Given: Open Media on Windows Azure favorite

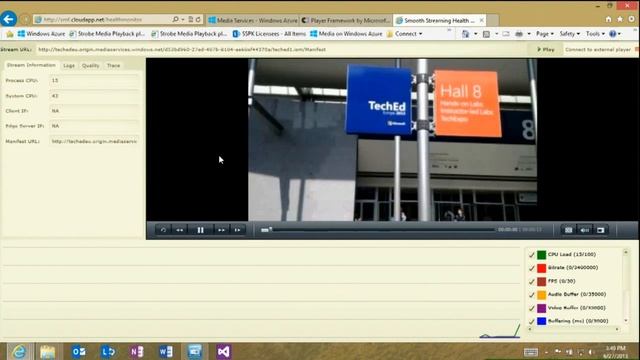Looking at the screenshot, I should pyautogui.click(x=346, y=34).
